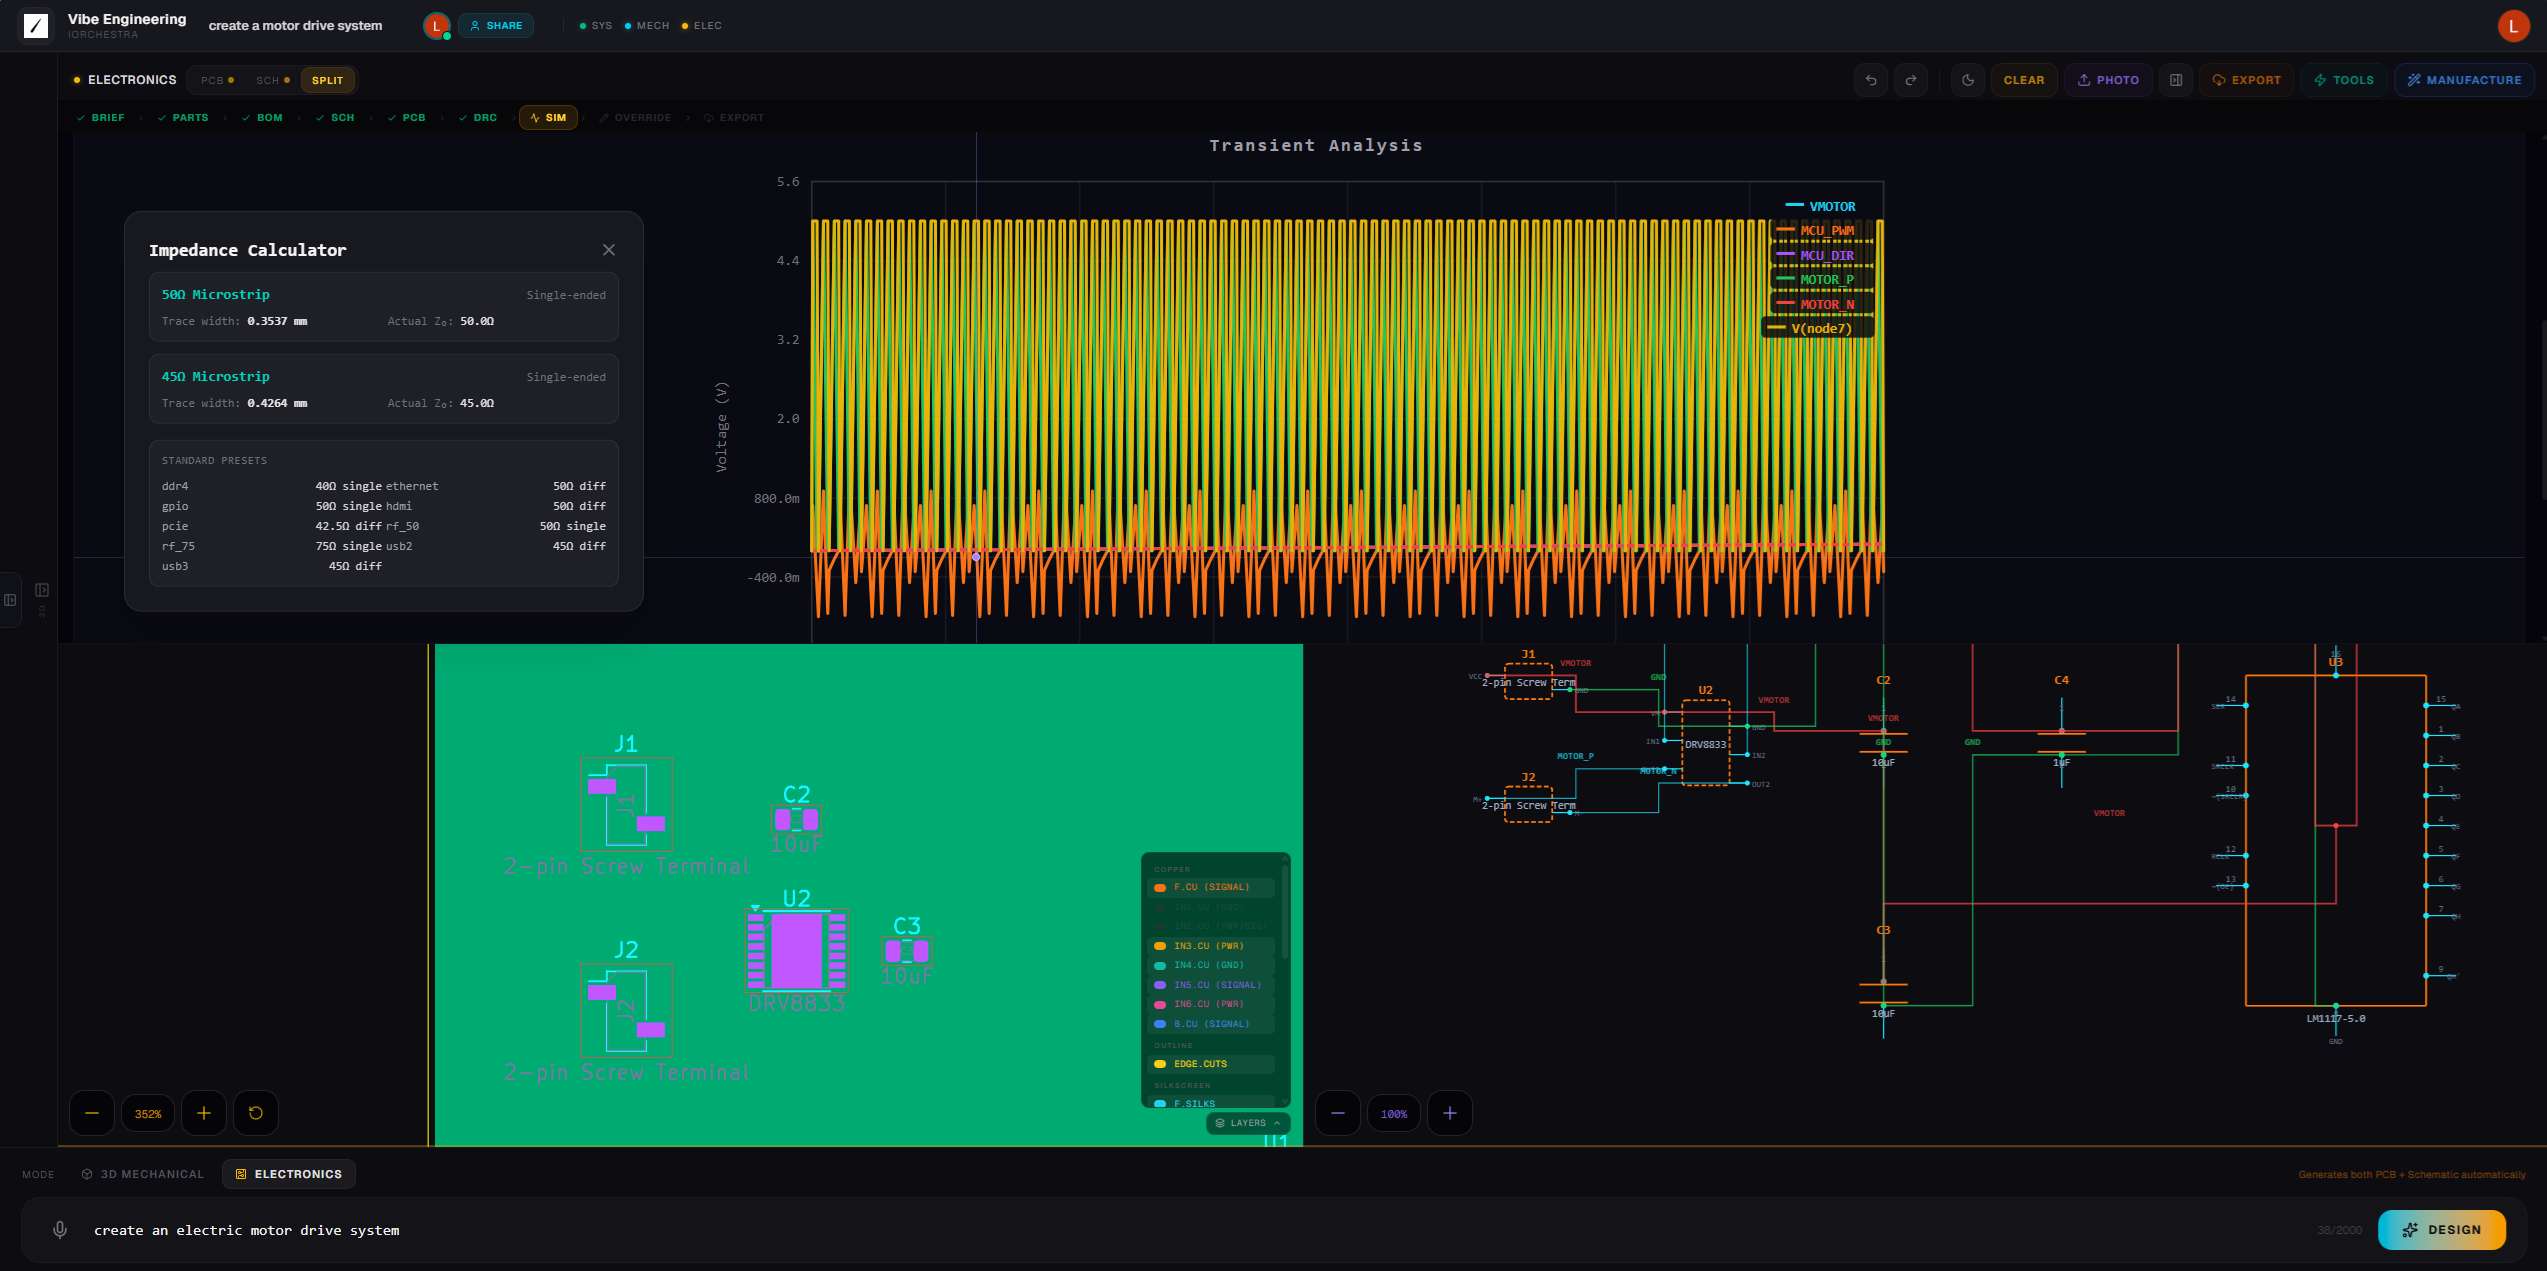
Task: Select SPLIT view mode
Action: coord(327,80)
